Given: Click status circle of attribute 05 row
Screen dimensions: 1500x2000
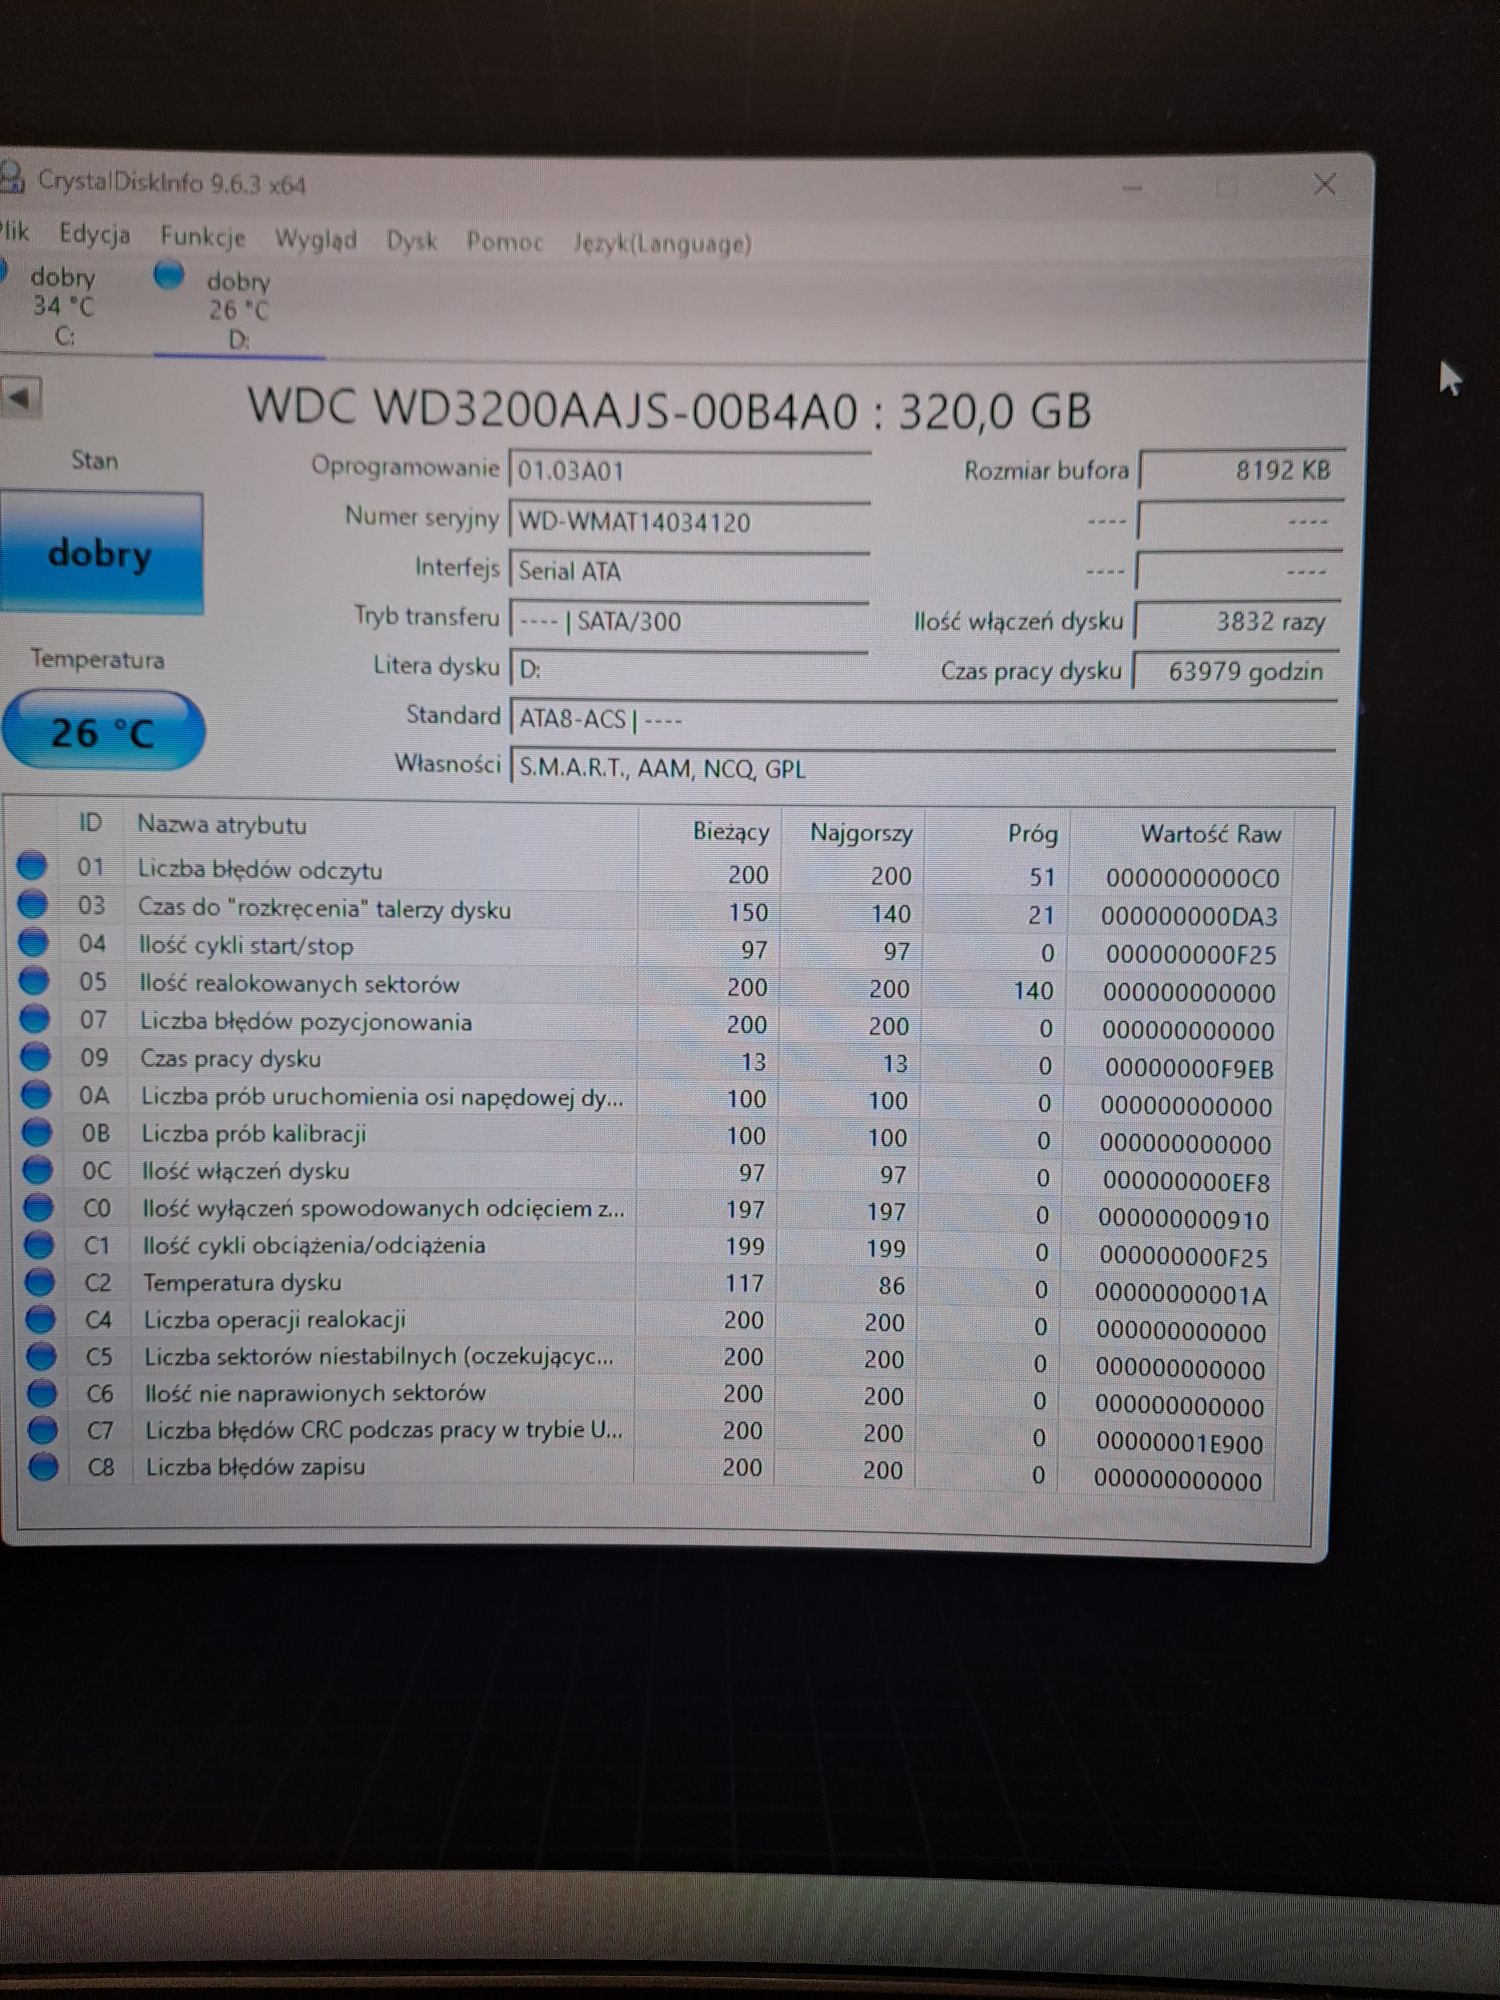Looking at the screenshot, I should click(34, 980).
